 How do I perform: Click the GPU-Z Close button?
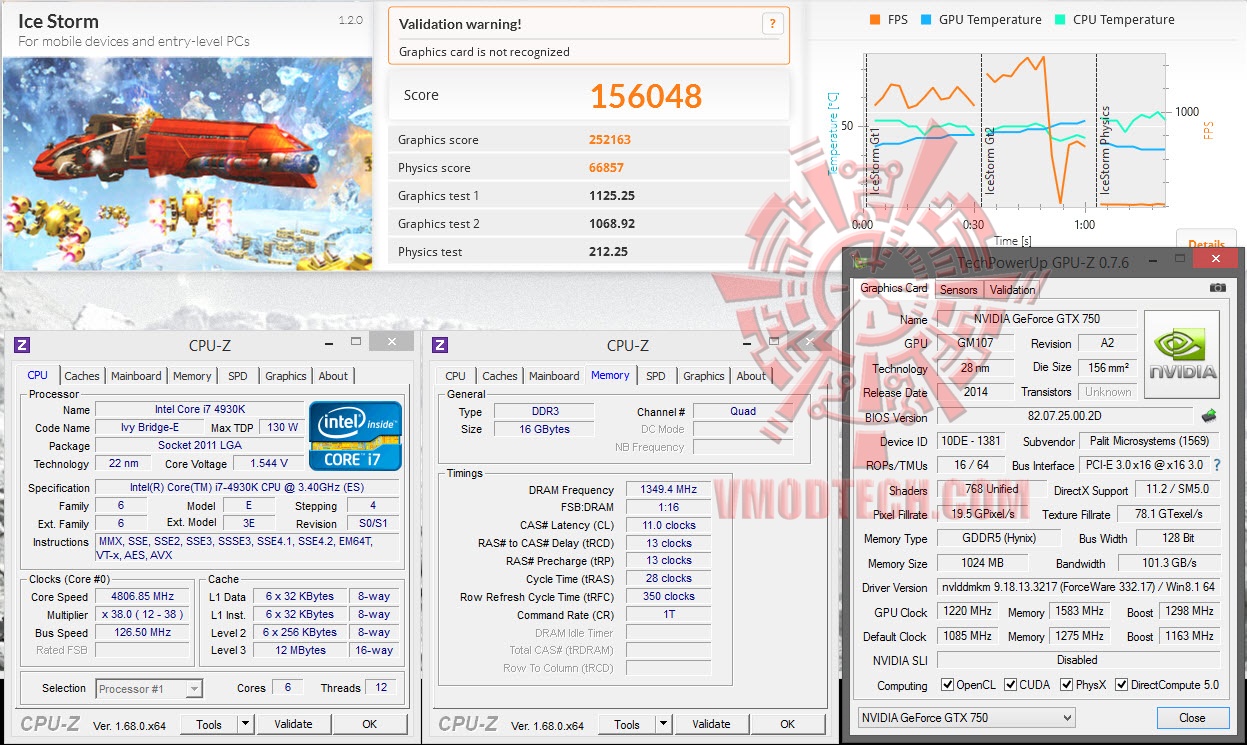coord(1192,717)
